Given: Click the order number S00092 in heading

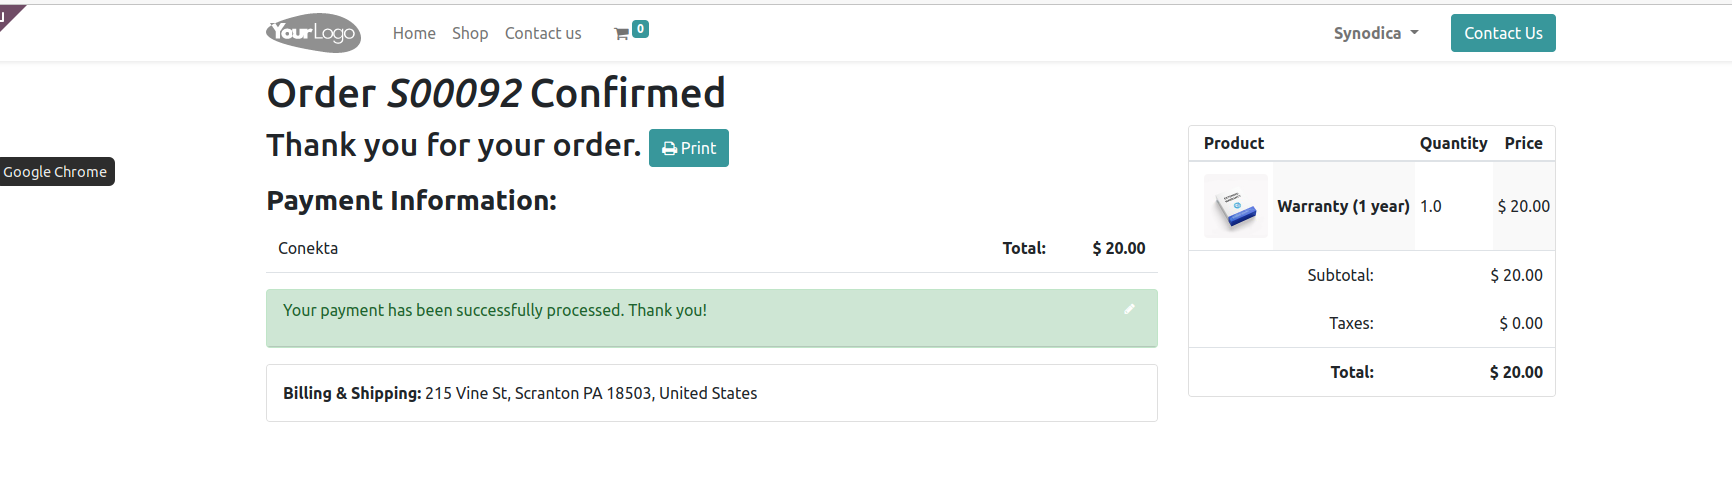Looking at the screenshot, I should [x=454, y=93].
